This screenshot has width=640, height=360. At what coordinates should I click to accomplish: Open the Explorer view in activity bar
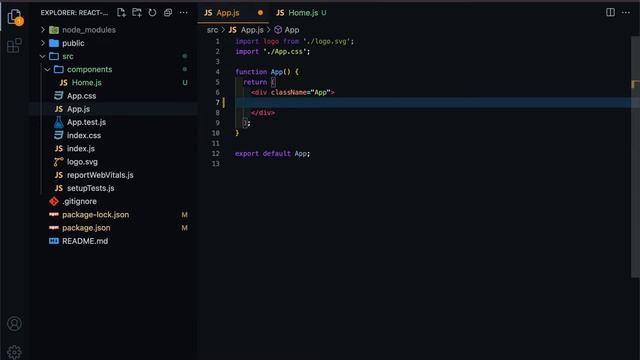pyautogui.click(x=15, y=17)
